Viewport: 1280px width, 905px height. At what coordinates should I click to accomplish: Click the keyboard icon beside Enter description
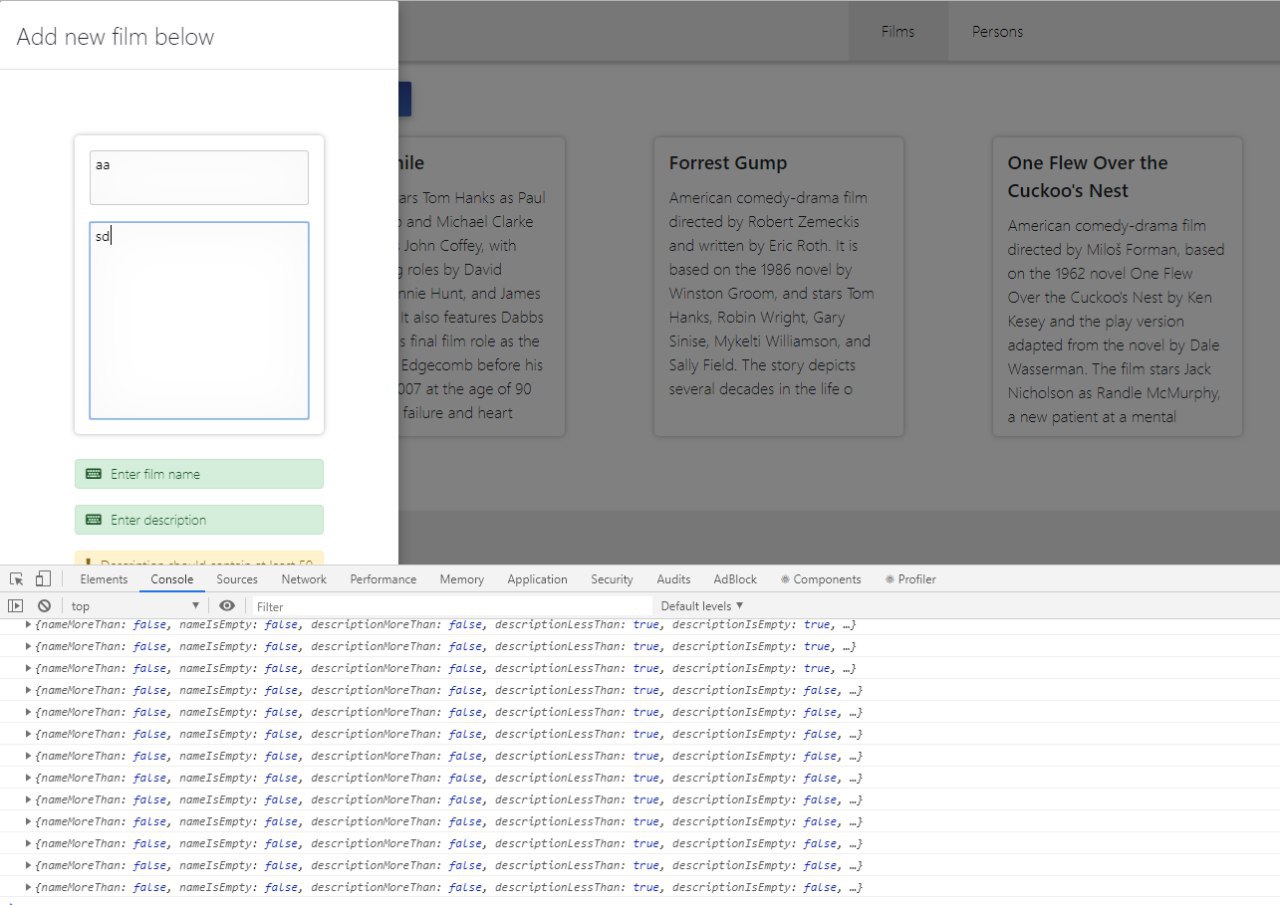(94, 520)
